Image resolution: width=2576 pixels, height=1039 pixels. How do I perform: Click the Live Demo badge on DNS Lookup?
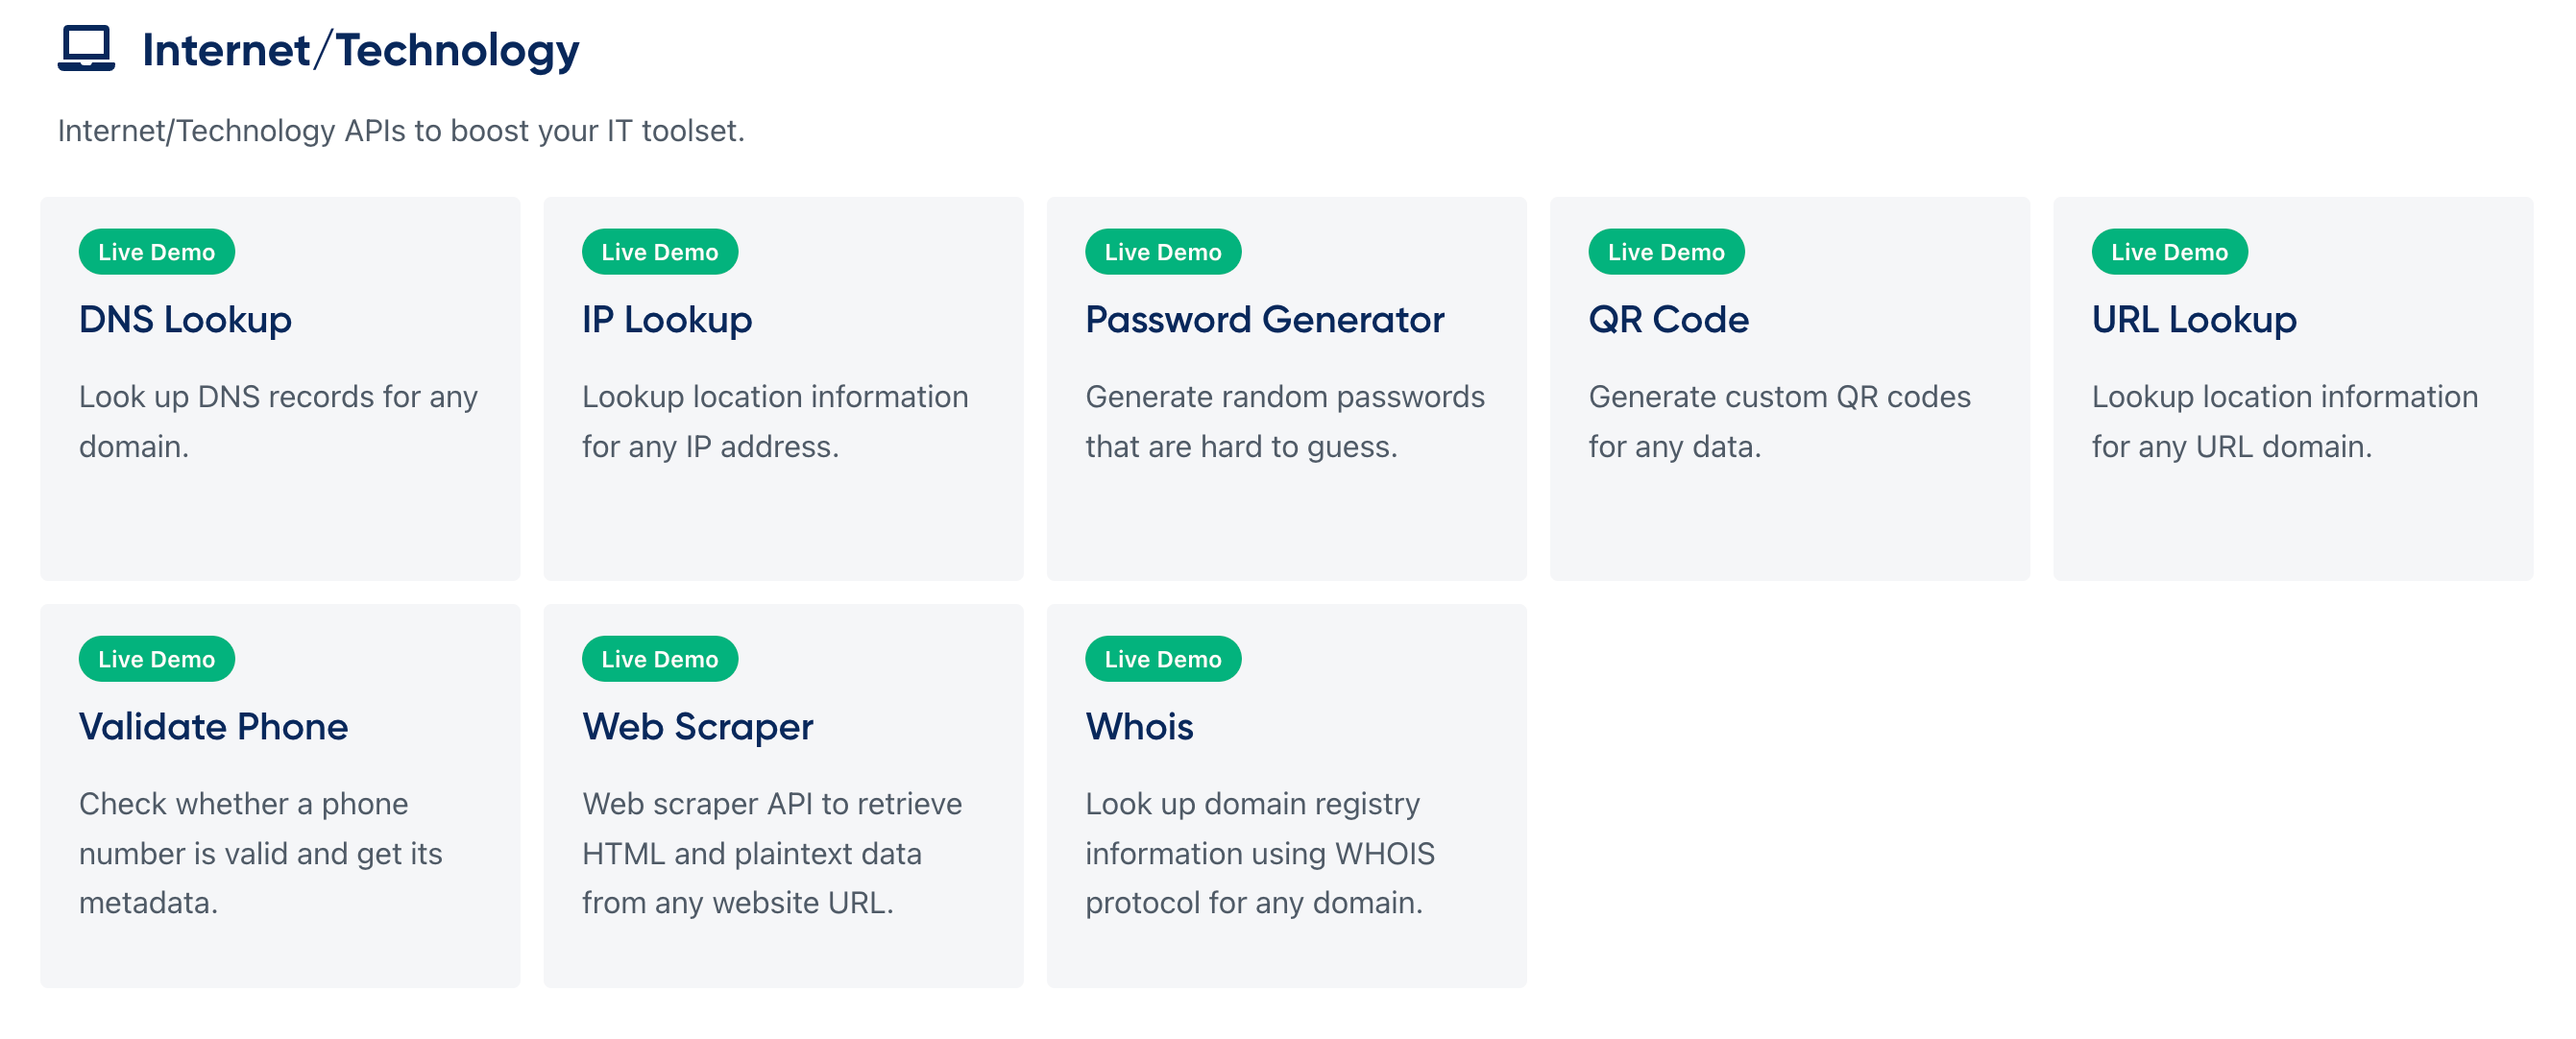(156, 251)
